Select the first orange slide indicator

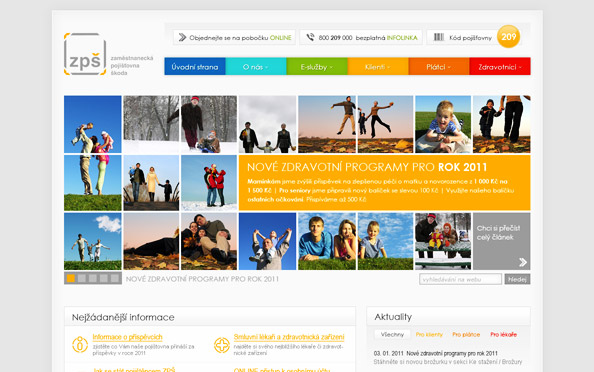click(x=71, y=278)
